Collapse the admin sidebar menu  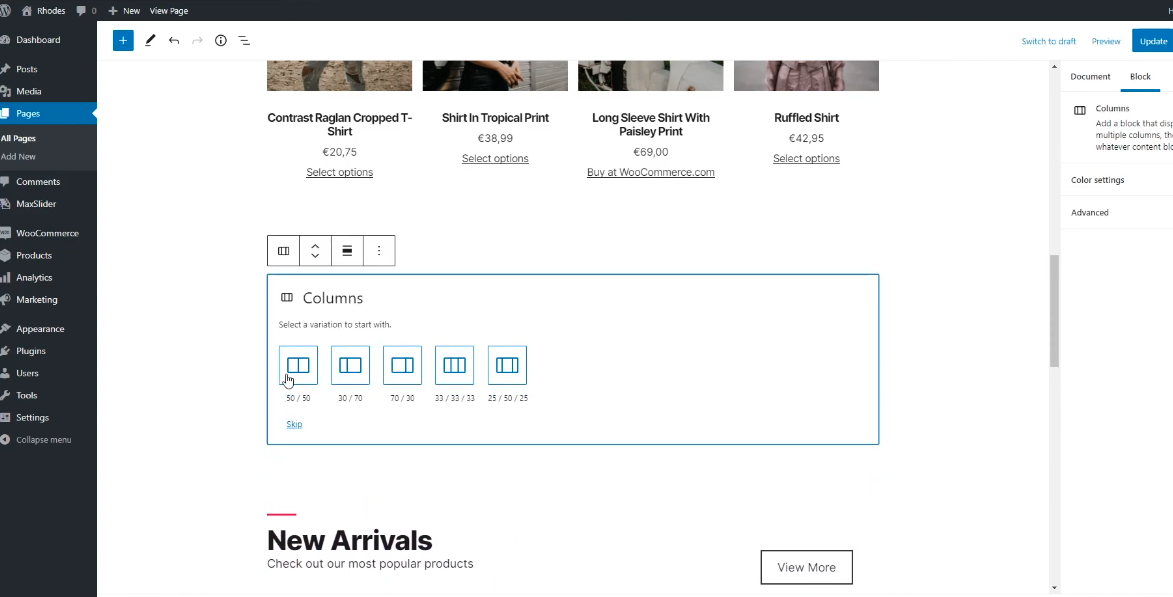43,440
